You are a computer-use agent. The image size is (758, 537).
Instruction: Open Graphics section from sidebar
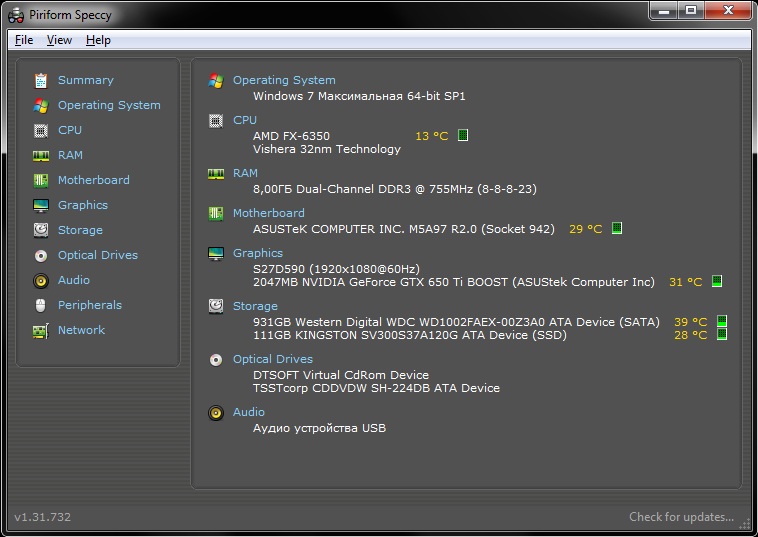coord(83,205)
